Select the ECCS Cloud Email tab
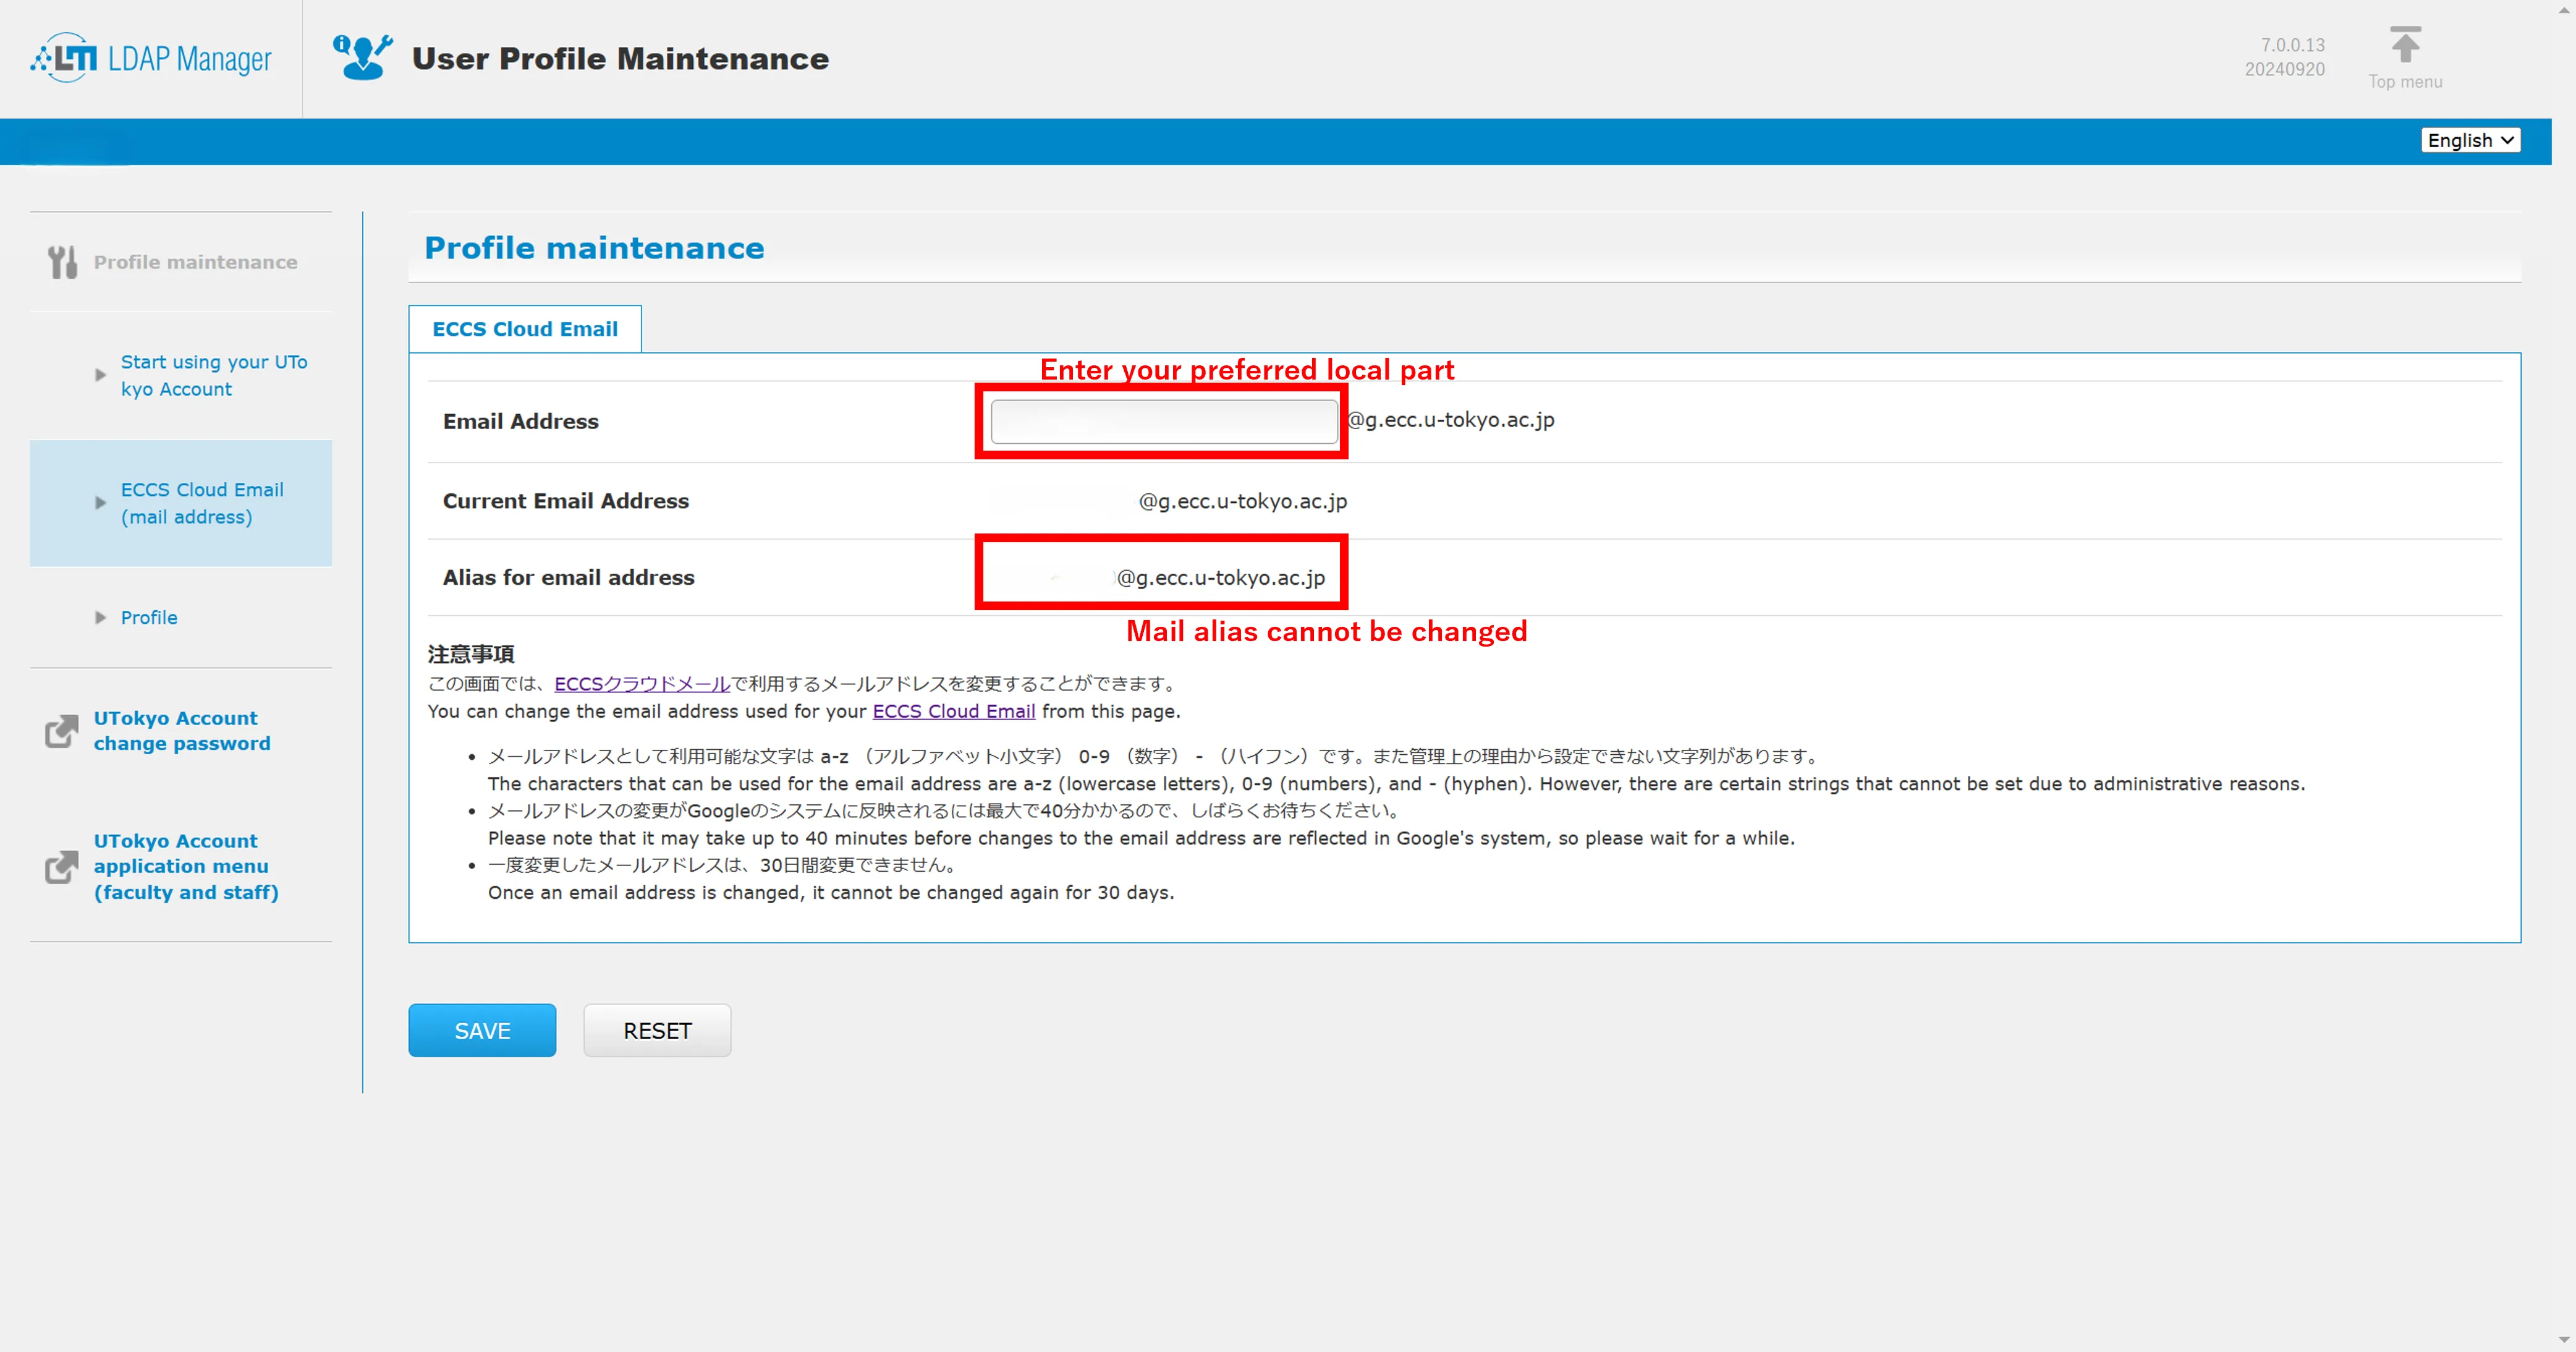Screen dimensions: 2576x1352 (x=524, y=329)
